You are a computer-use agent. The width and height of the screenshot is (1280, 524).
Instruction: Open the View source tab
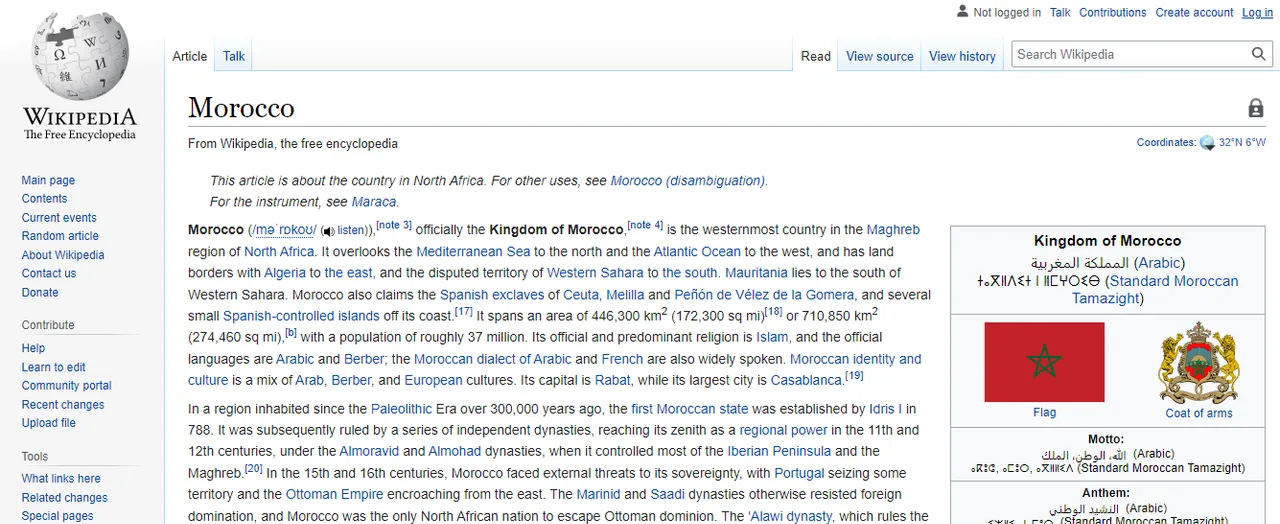point(880,56)
